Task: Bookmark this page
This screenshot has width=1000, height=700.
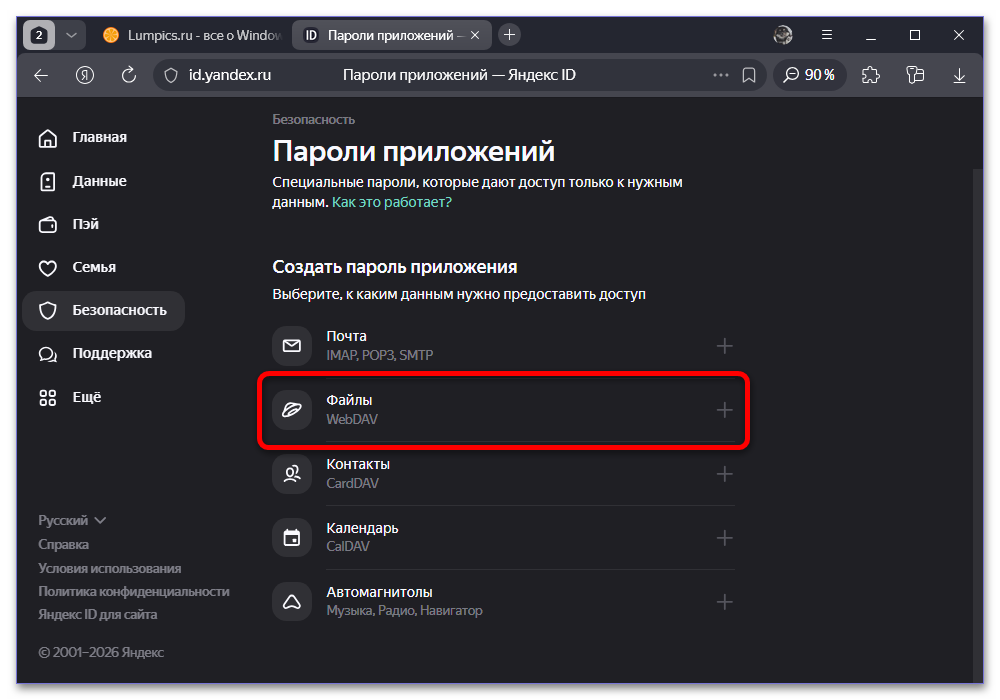Action: (749, 75)
